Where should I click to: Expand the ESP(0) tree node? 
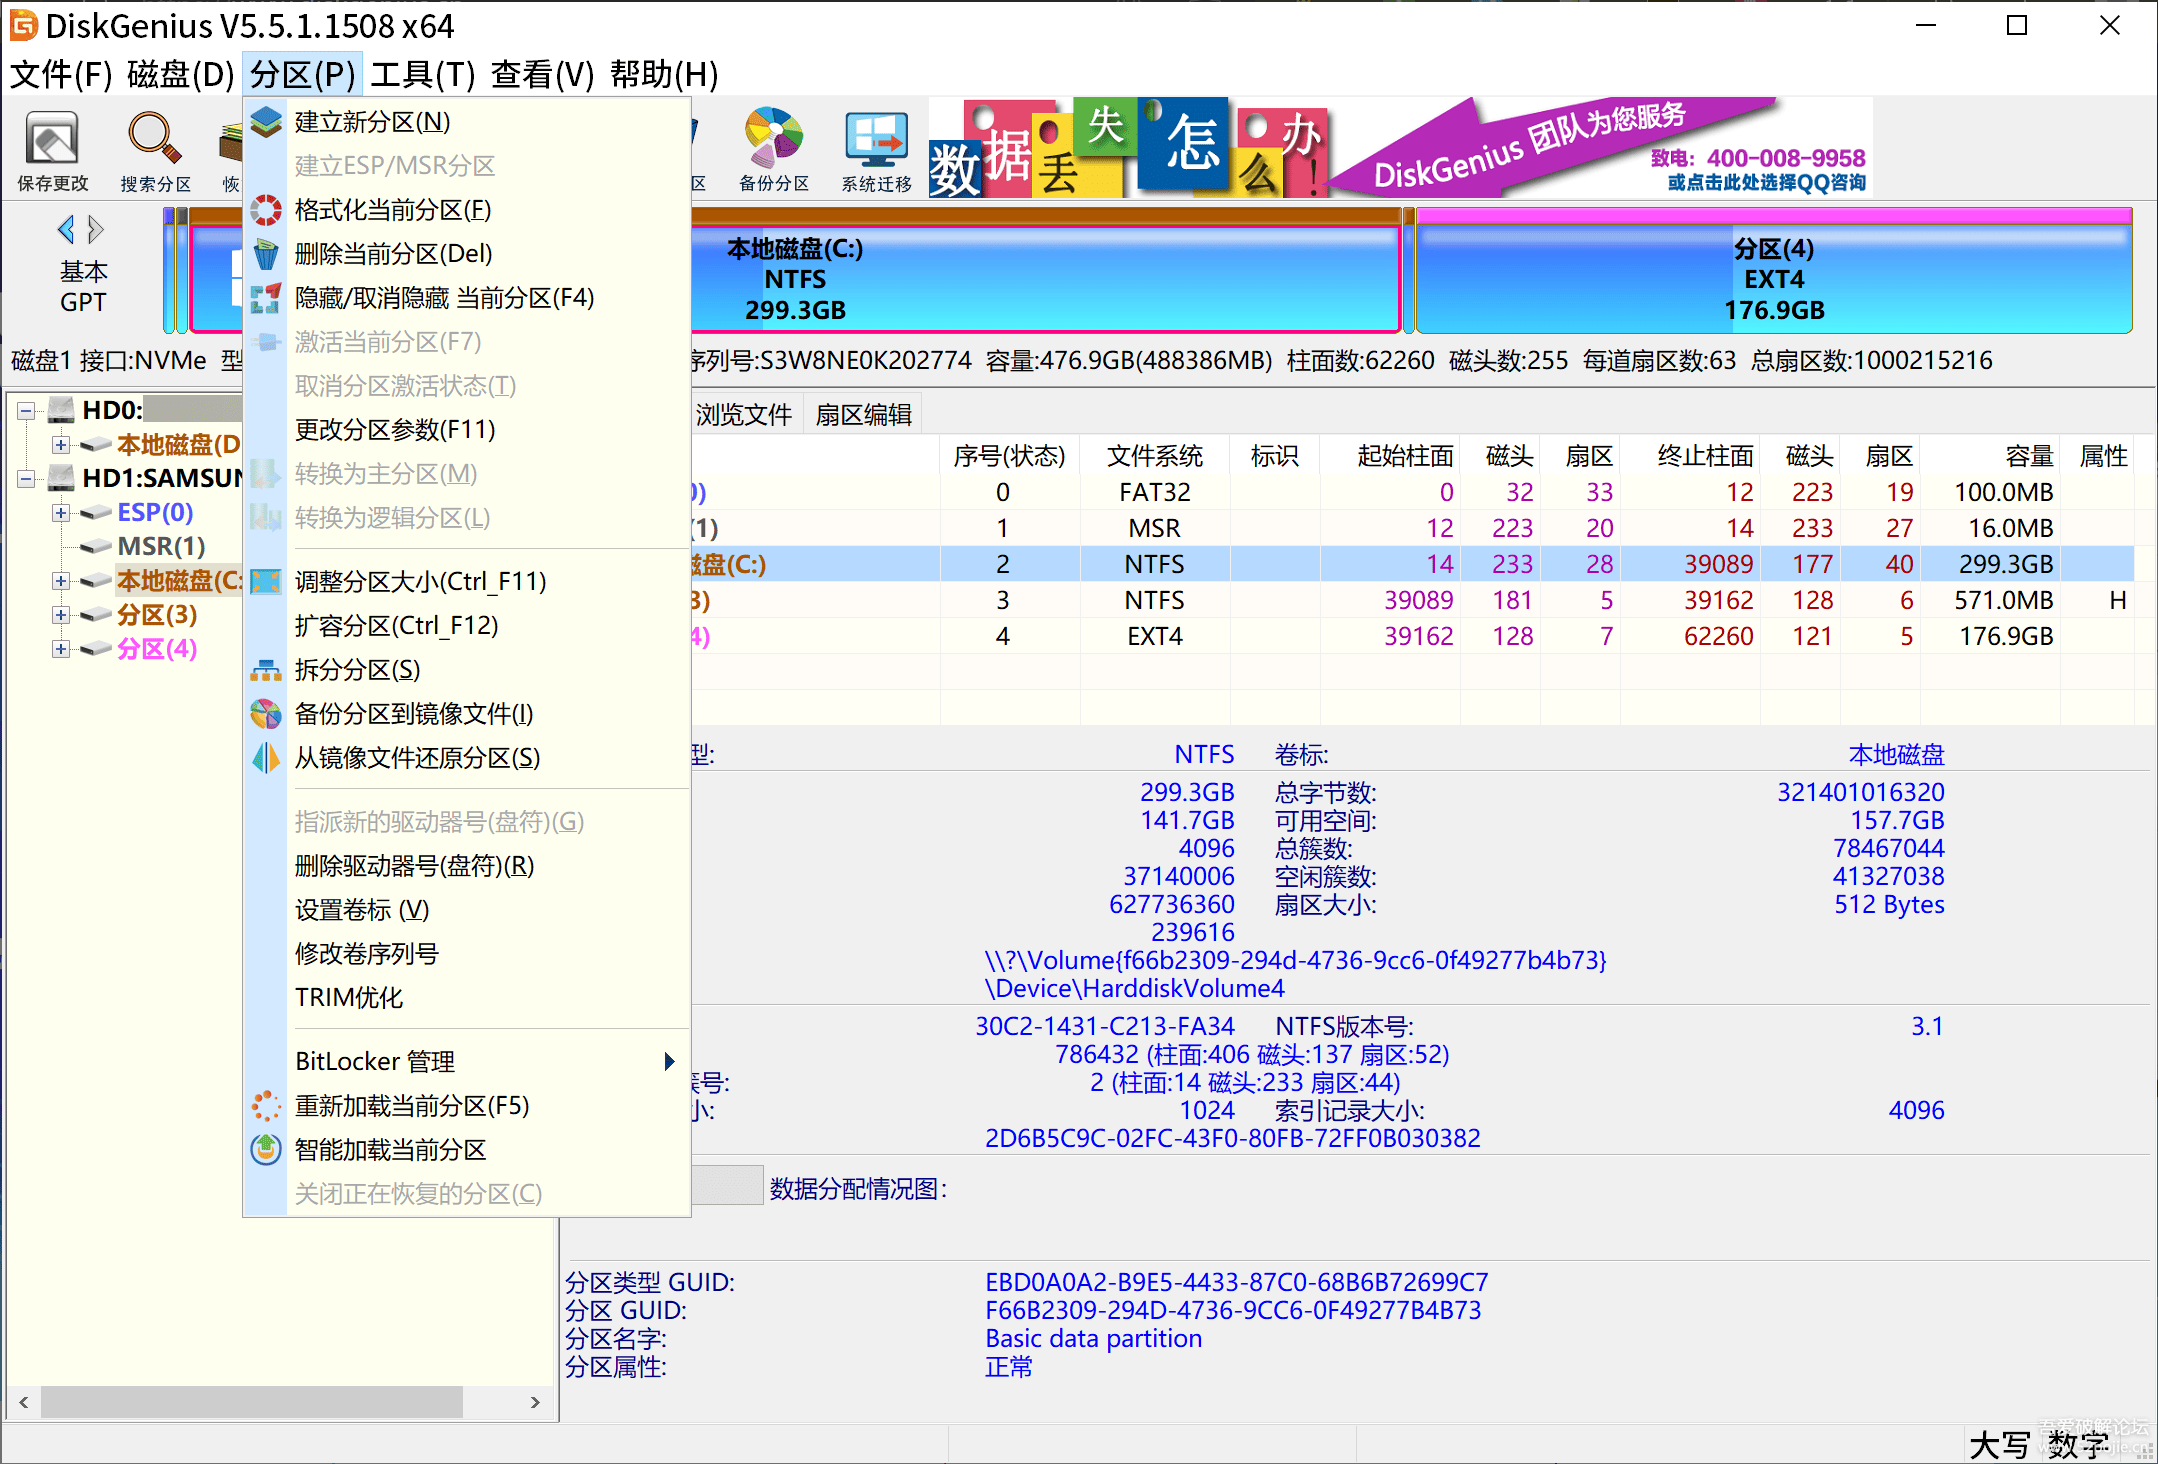(61, 513)
